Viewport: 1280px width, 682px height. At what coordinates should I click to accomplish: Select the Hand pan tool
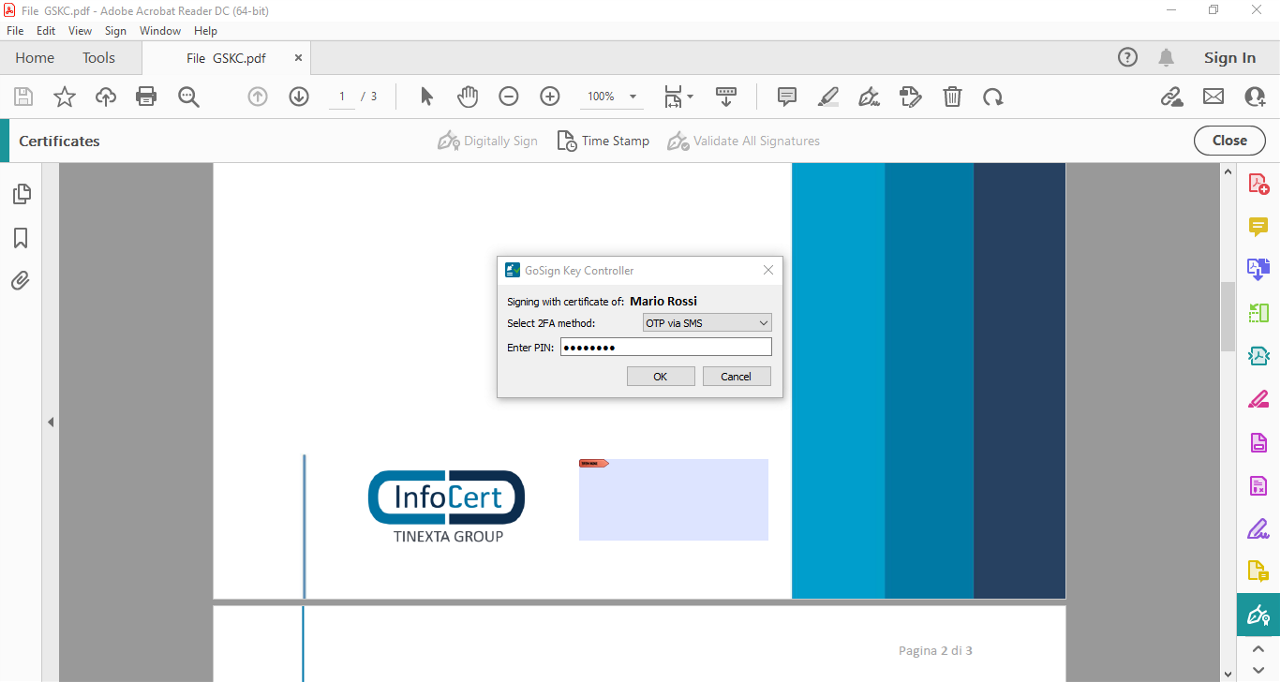(x=467, y=97)
